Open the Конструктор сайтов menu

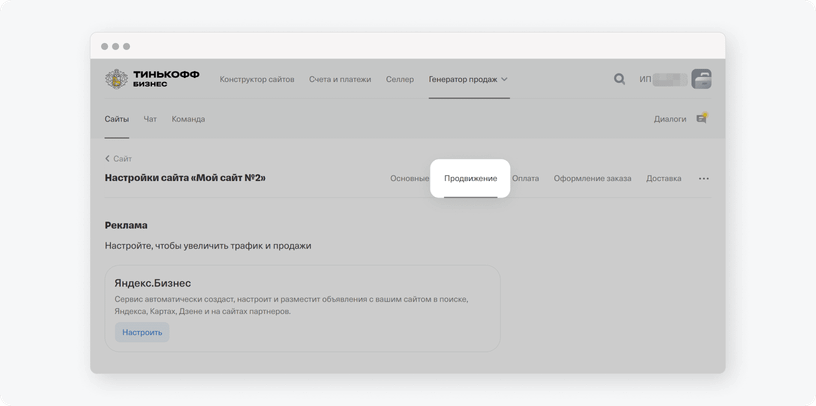point(257,80)
